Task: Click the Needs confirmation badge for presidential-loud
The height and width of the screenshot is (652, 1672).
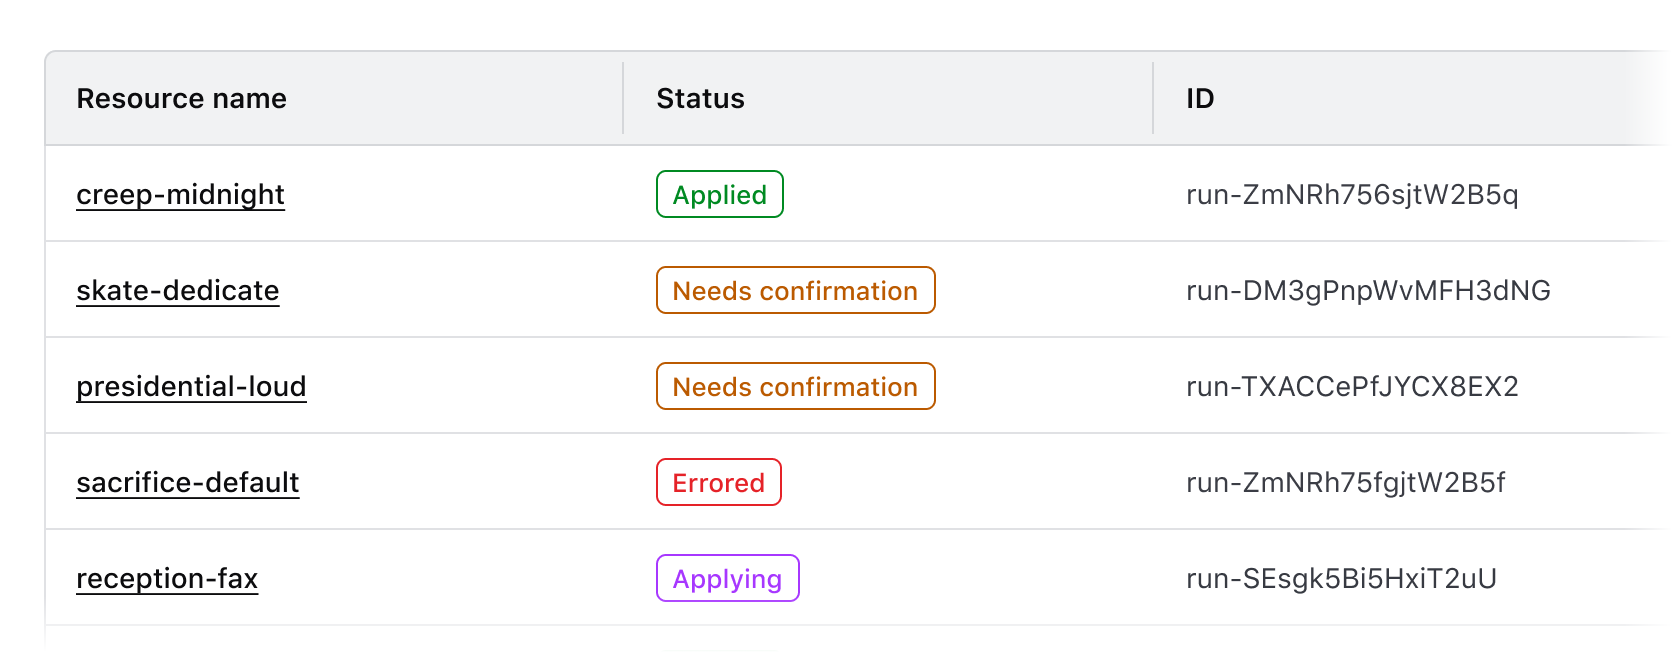Action: [x=795, y=386]
